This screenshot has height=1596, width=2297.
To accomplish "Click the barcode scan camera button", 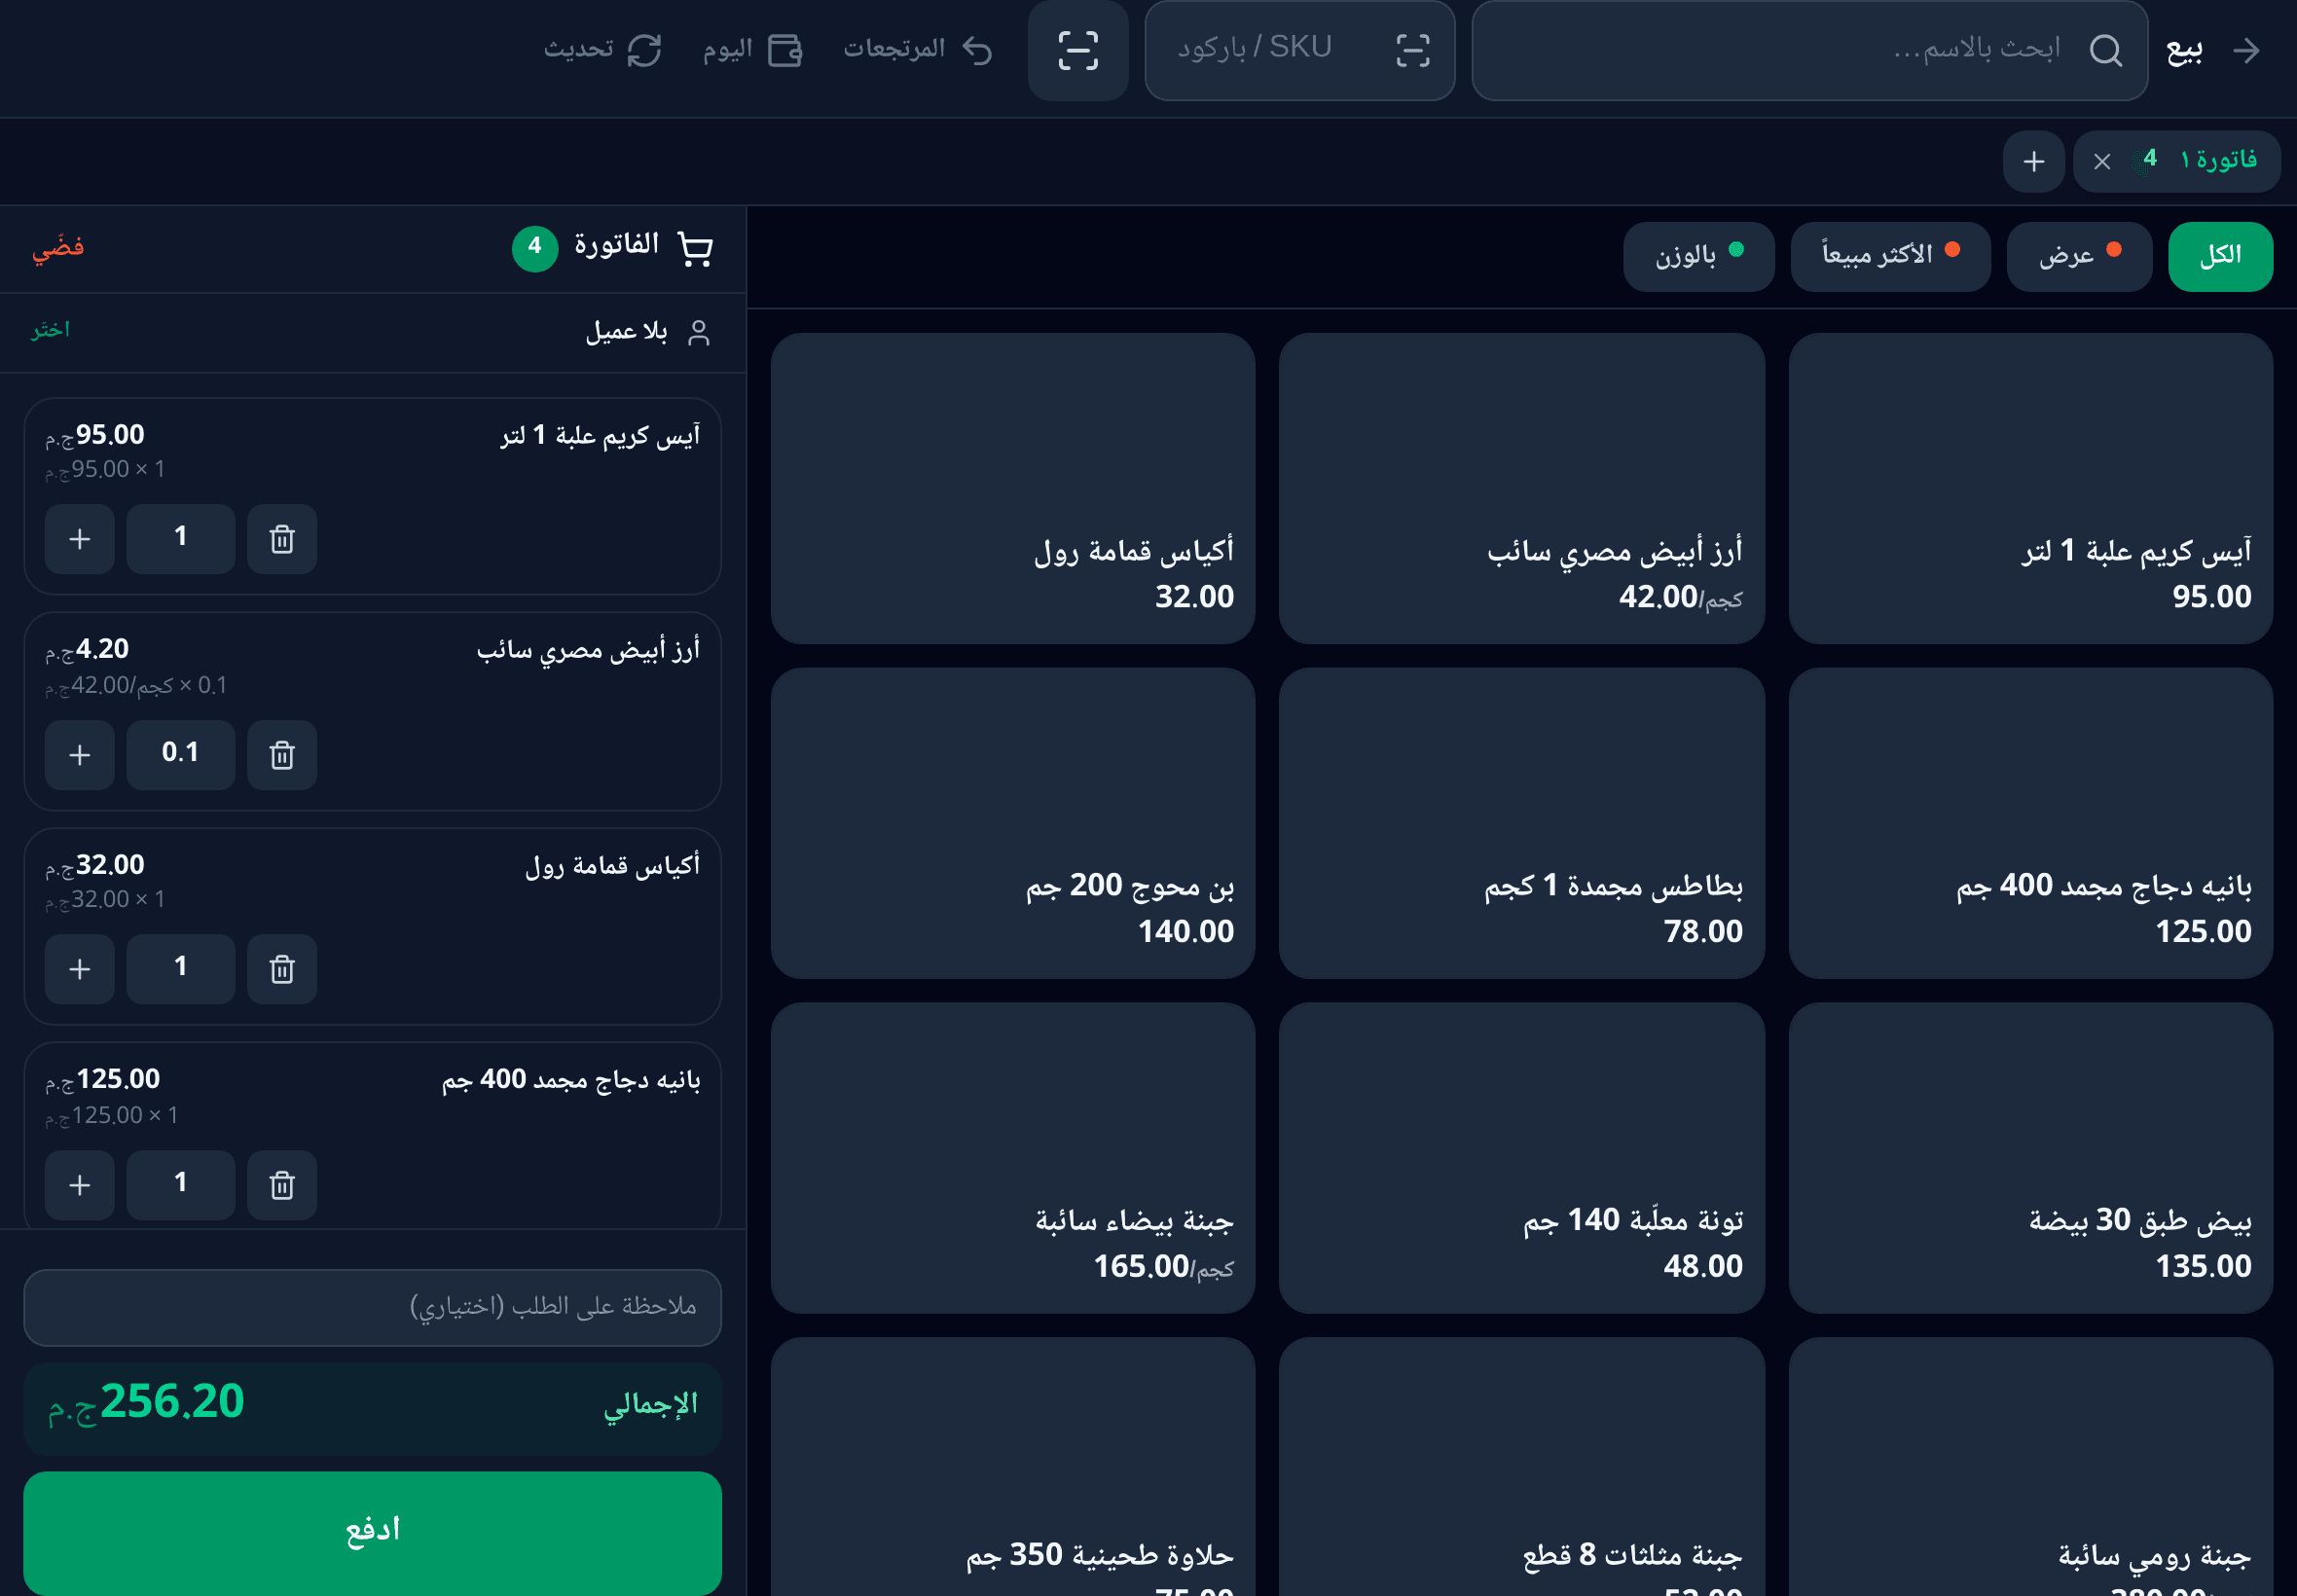I will point(1077,50).
